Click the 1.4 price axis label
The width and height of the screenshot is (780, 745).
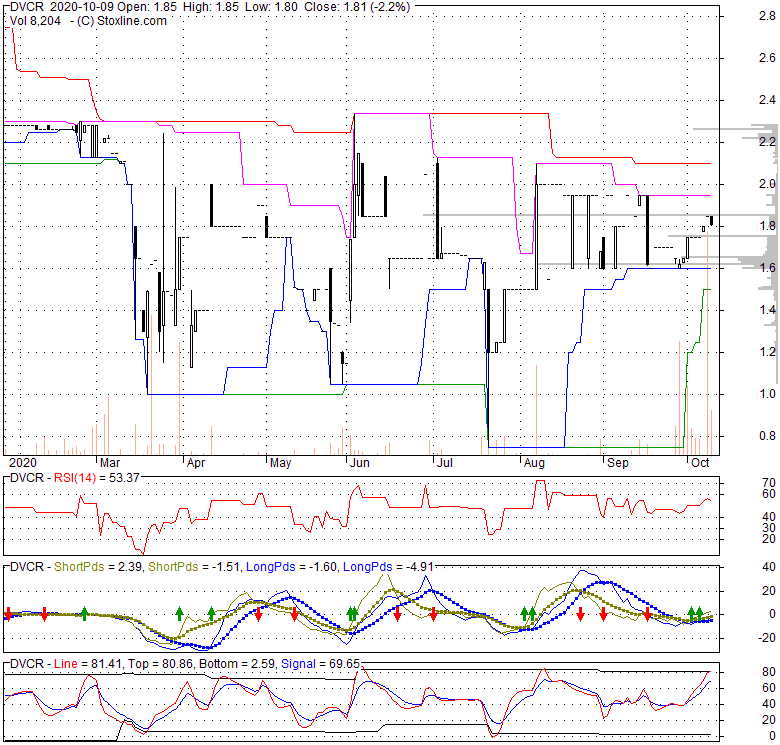[767, 310]
